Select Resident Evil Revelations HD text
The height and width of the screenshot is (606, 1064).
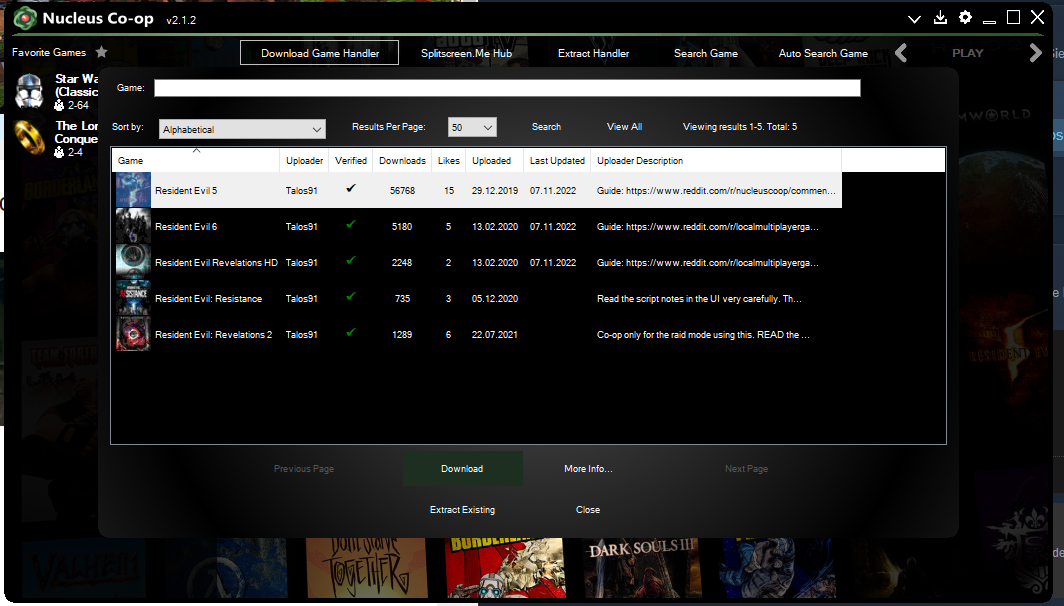pyautogui.click(x=216, y=263)
